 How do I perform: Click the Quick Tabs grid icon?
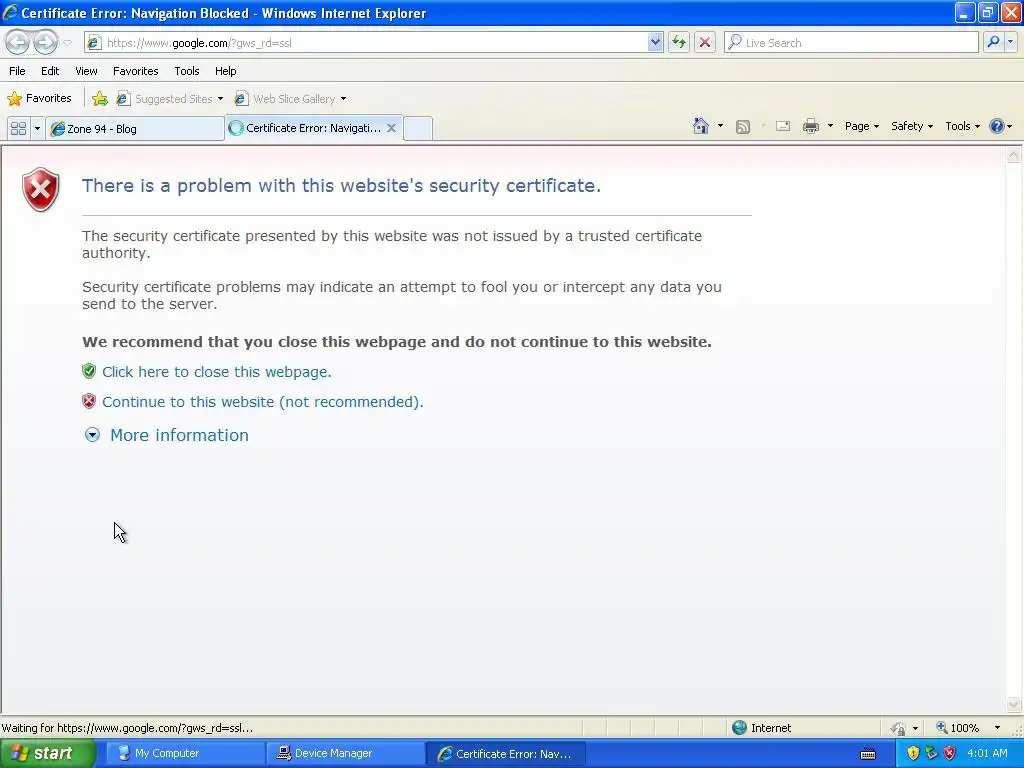(x=18, y=129)
